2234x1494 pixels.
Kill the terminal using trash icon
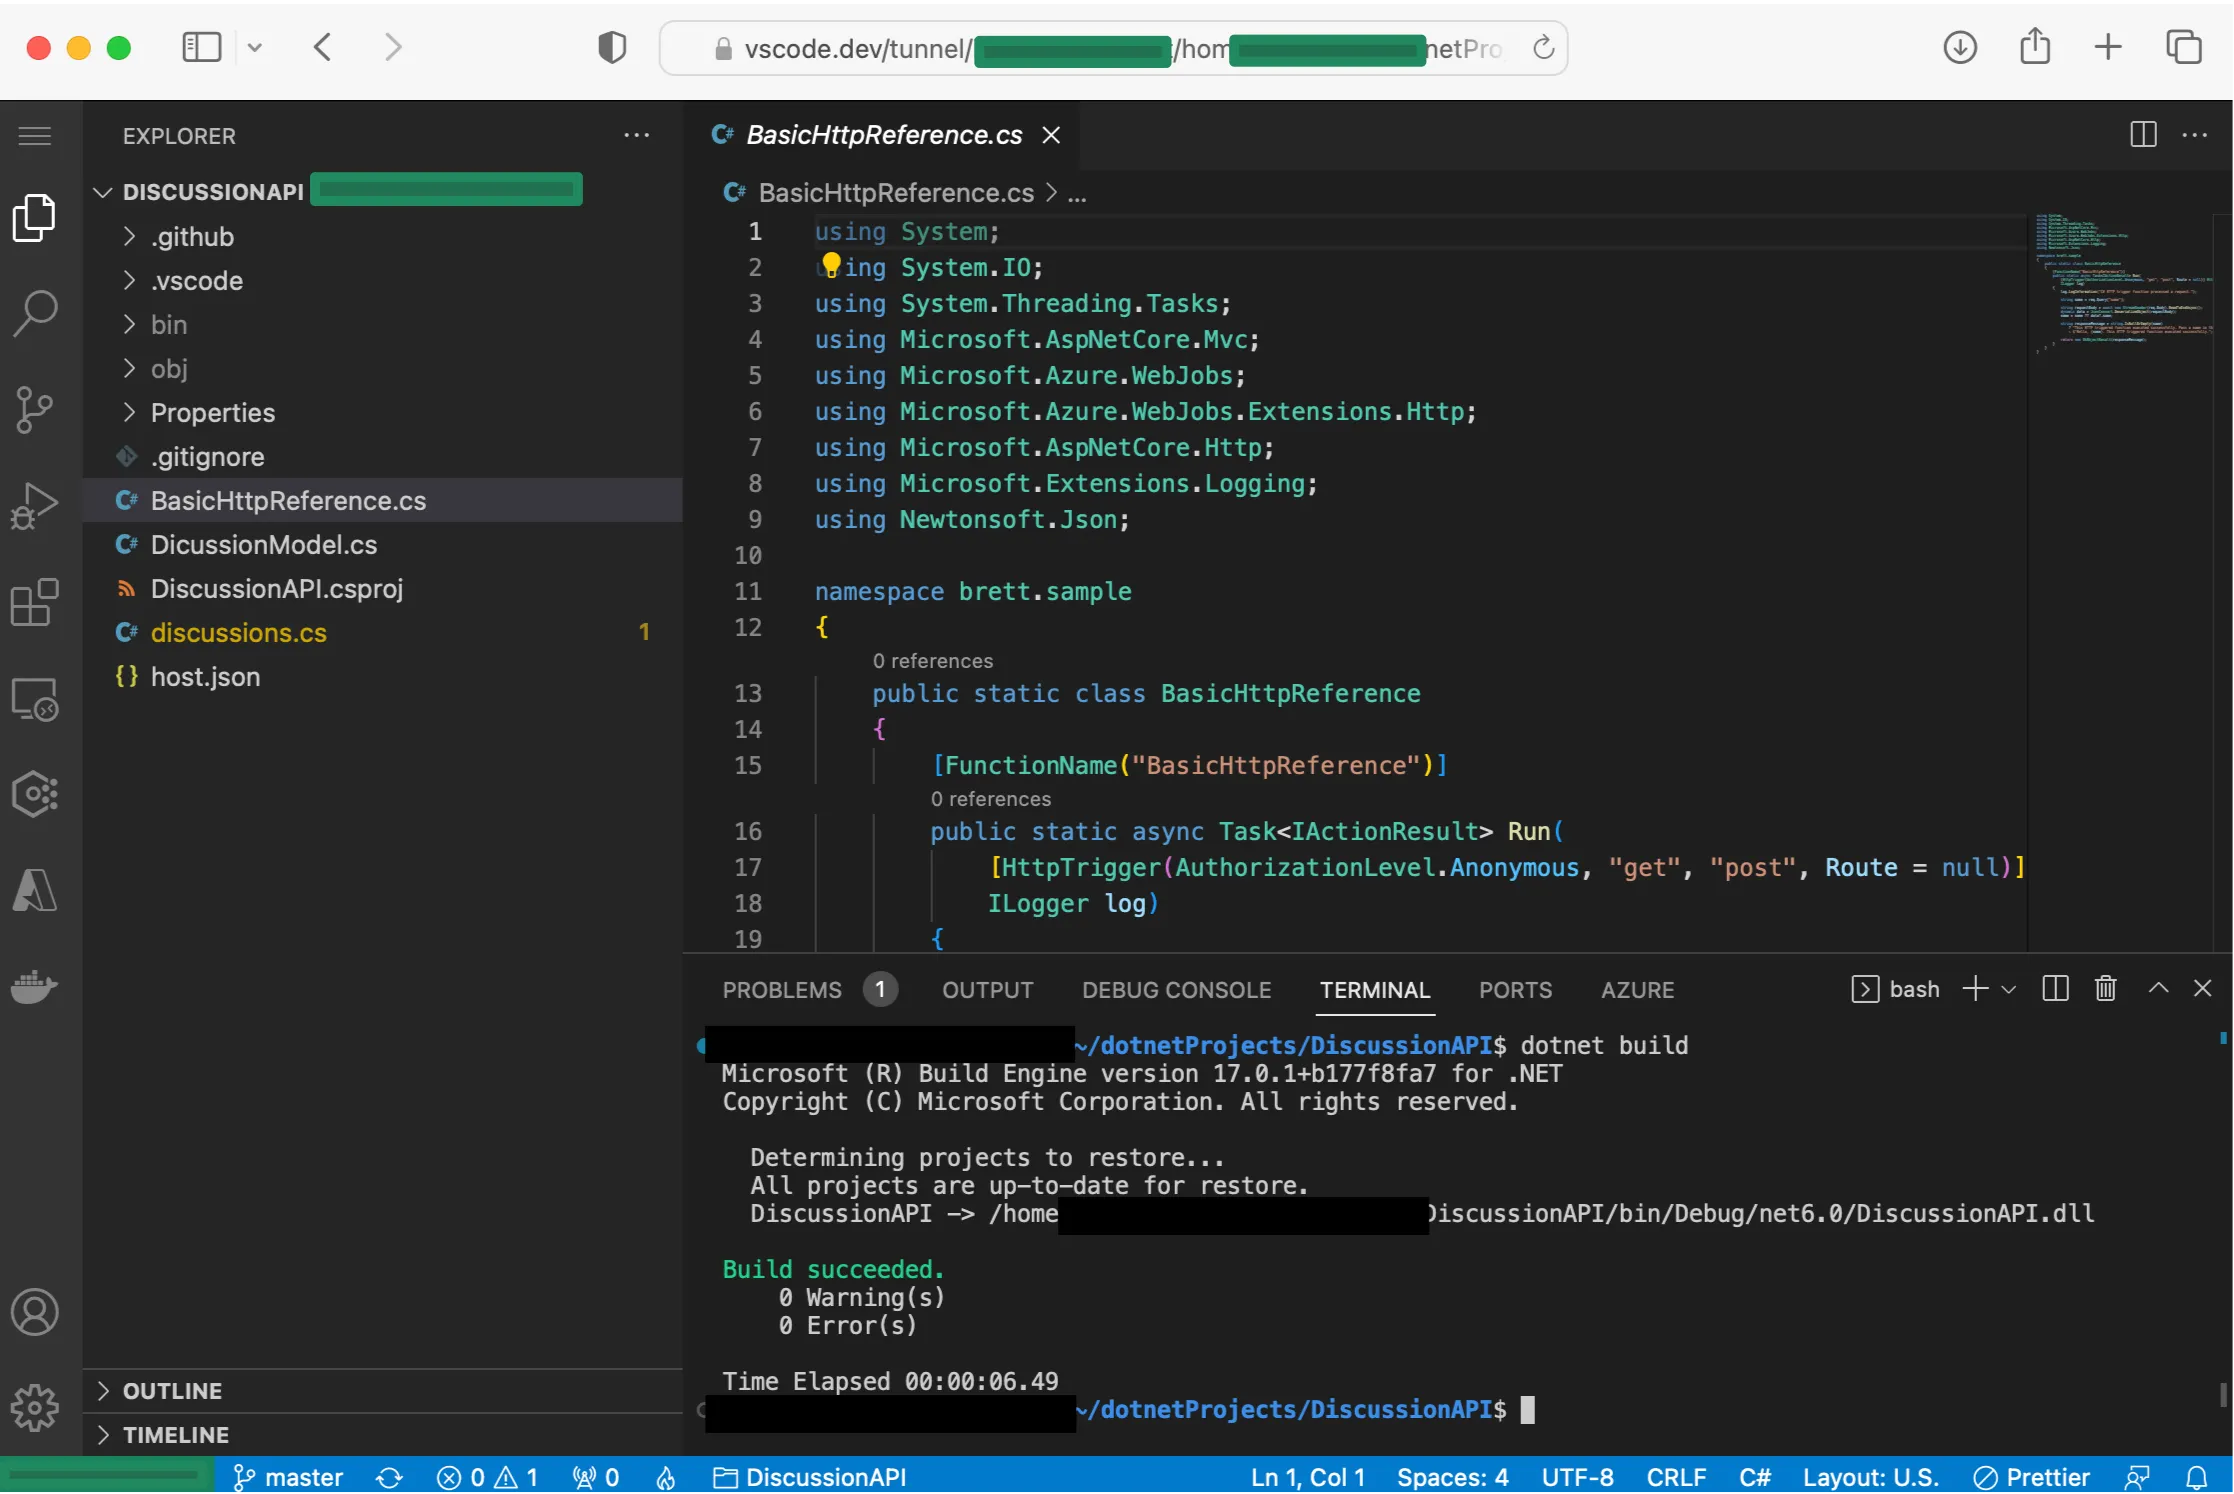click(x=2105, y=988)
